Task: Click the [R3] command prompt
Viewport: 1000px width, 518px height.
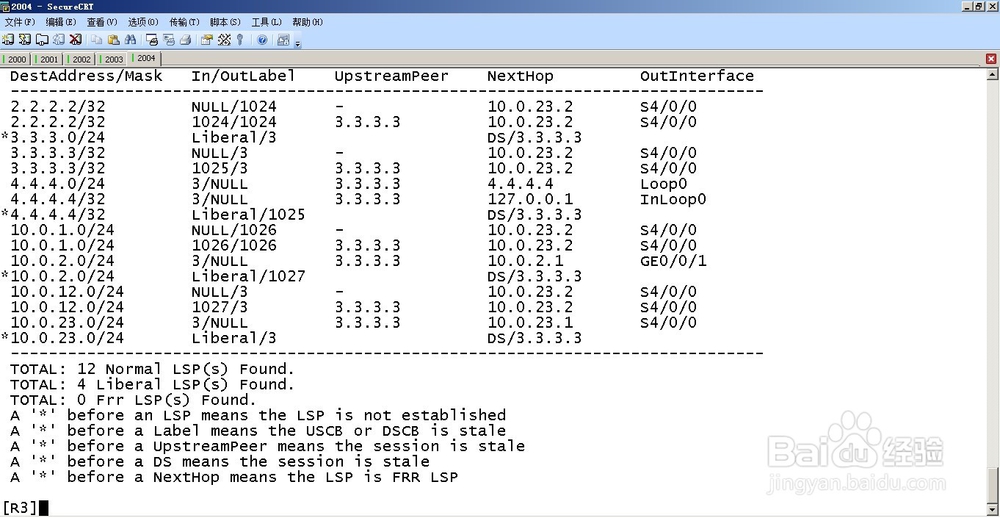Action: (x=20, y=508)
